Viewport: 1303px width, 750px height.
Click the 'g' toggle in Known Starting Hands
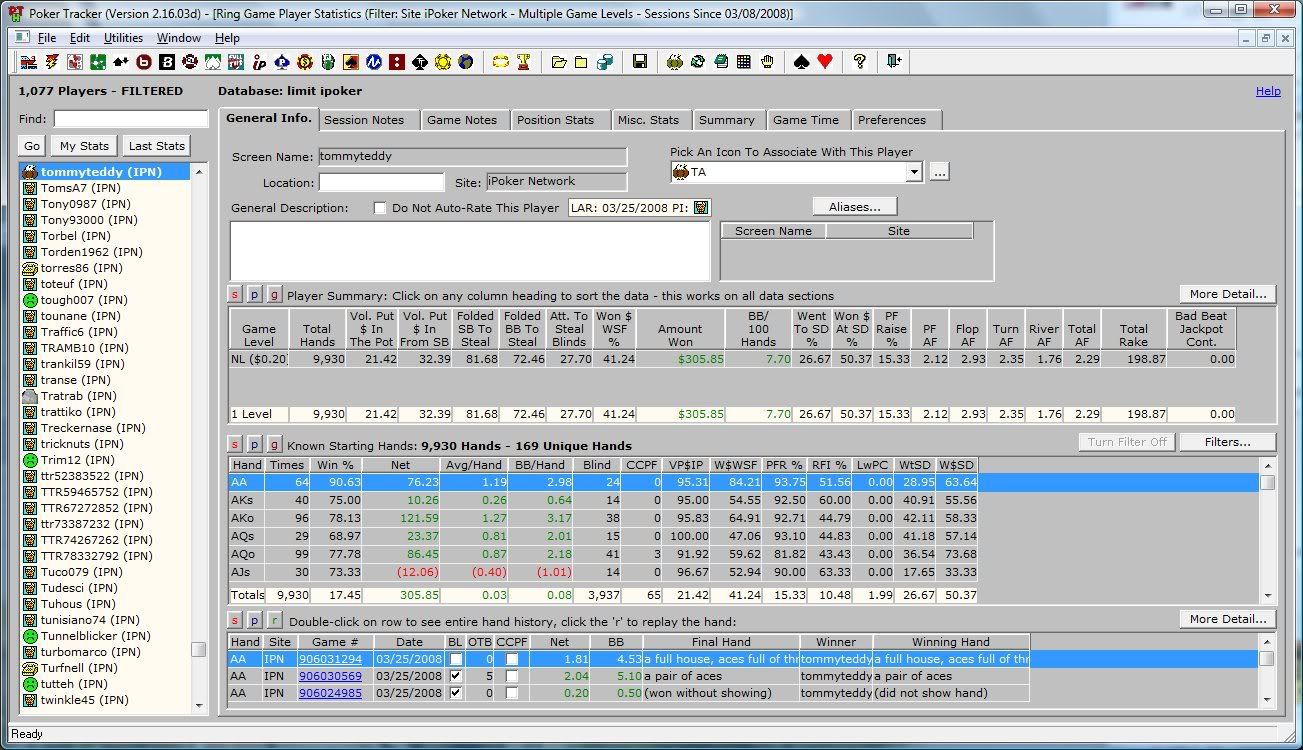pos(274,445)
